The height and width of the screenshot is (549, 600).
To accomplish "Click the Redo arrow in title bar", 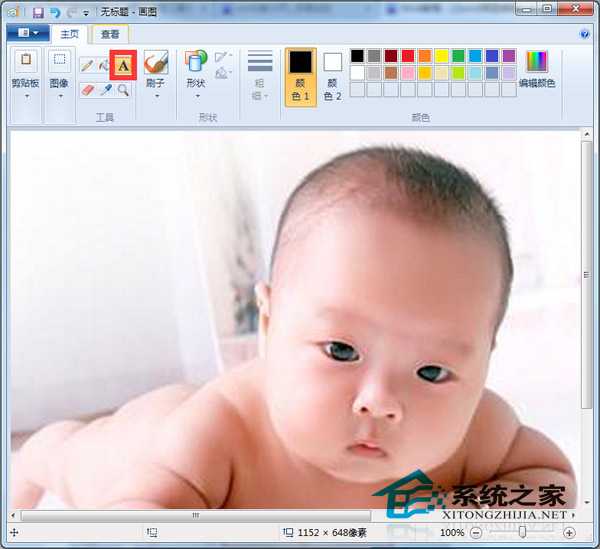I will 72,13.
